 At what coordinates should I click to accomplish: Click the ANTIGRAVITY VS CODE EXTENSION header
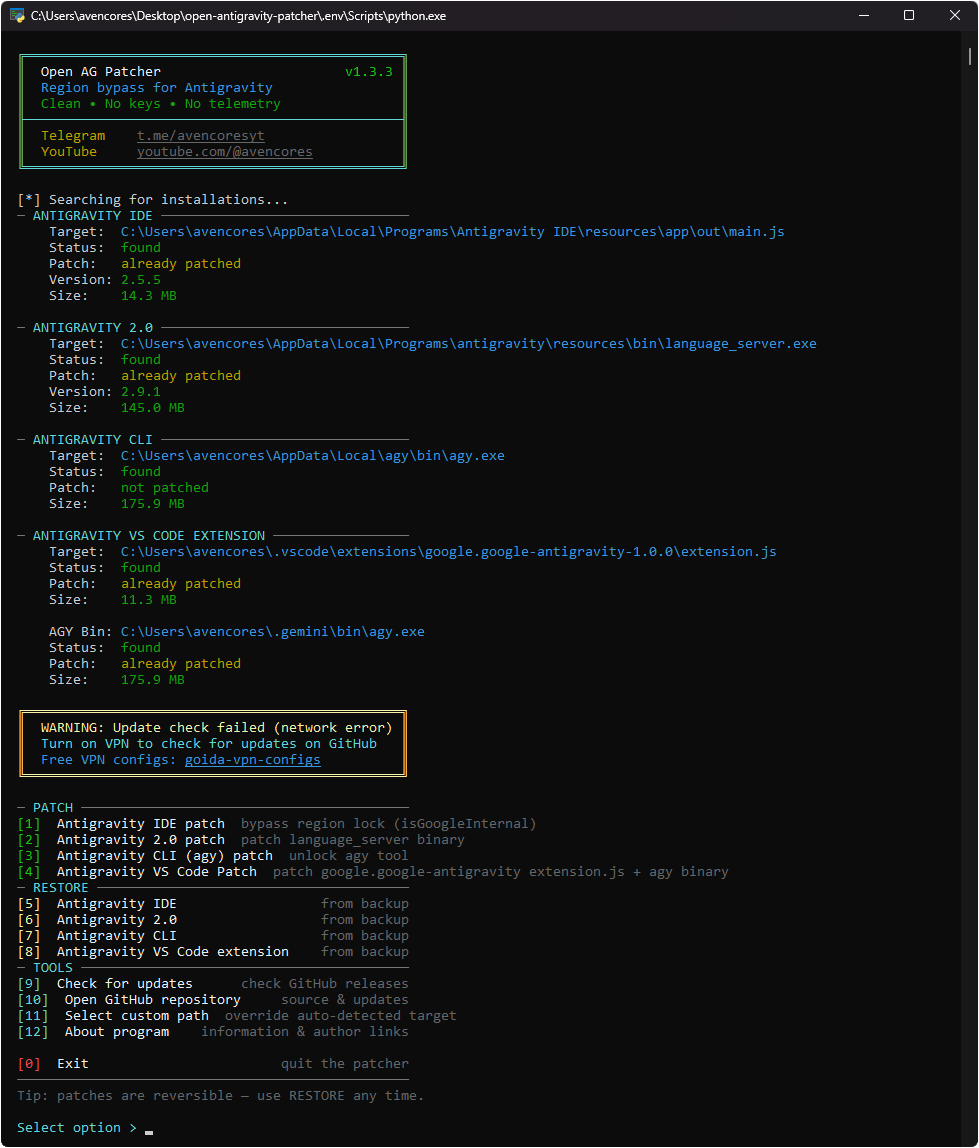click(x=149, y=535)
